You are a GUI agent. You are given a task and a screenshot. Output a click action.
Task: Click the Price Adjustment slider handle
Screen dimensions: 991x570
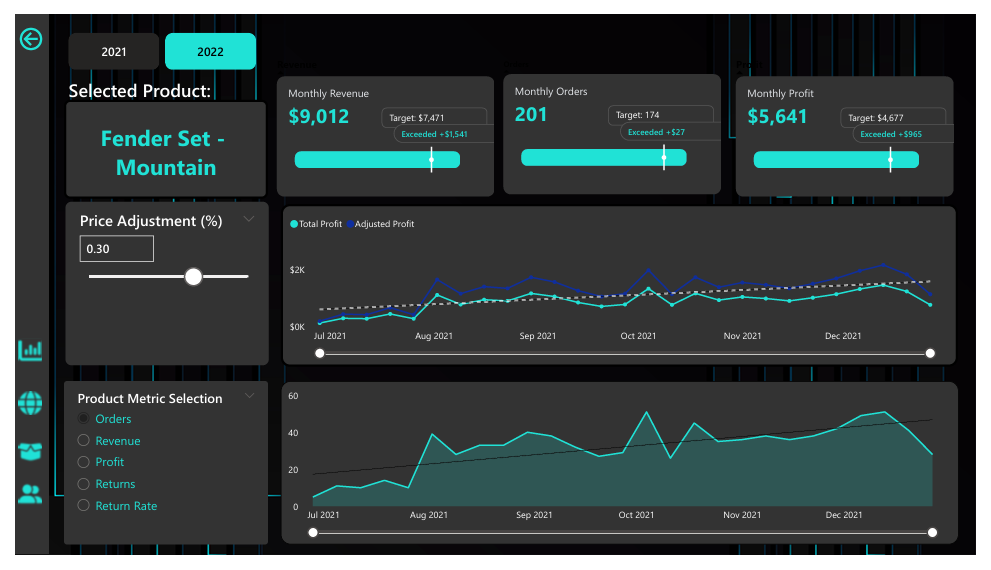coord(194,277)
